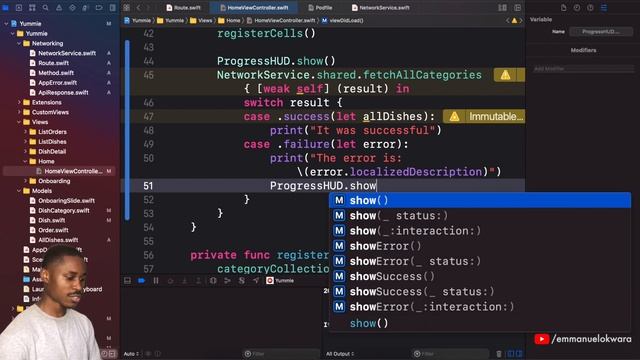Click the debug view hierarchy icon

click(213, 281)
